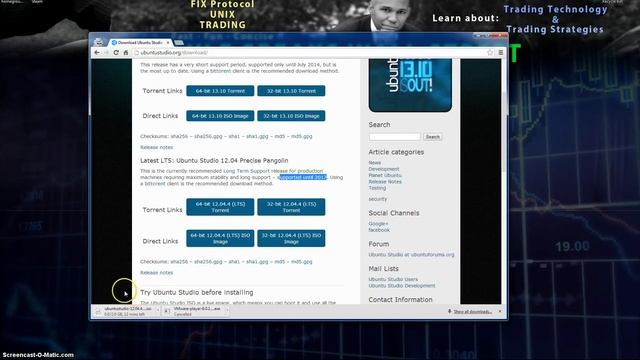Go back with the browser back arrow
640x360 pixels.
[x=97, y=53]
